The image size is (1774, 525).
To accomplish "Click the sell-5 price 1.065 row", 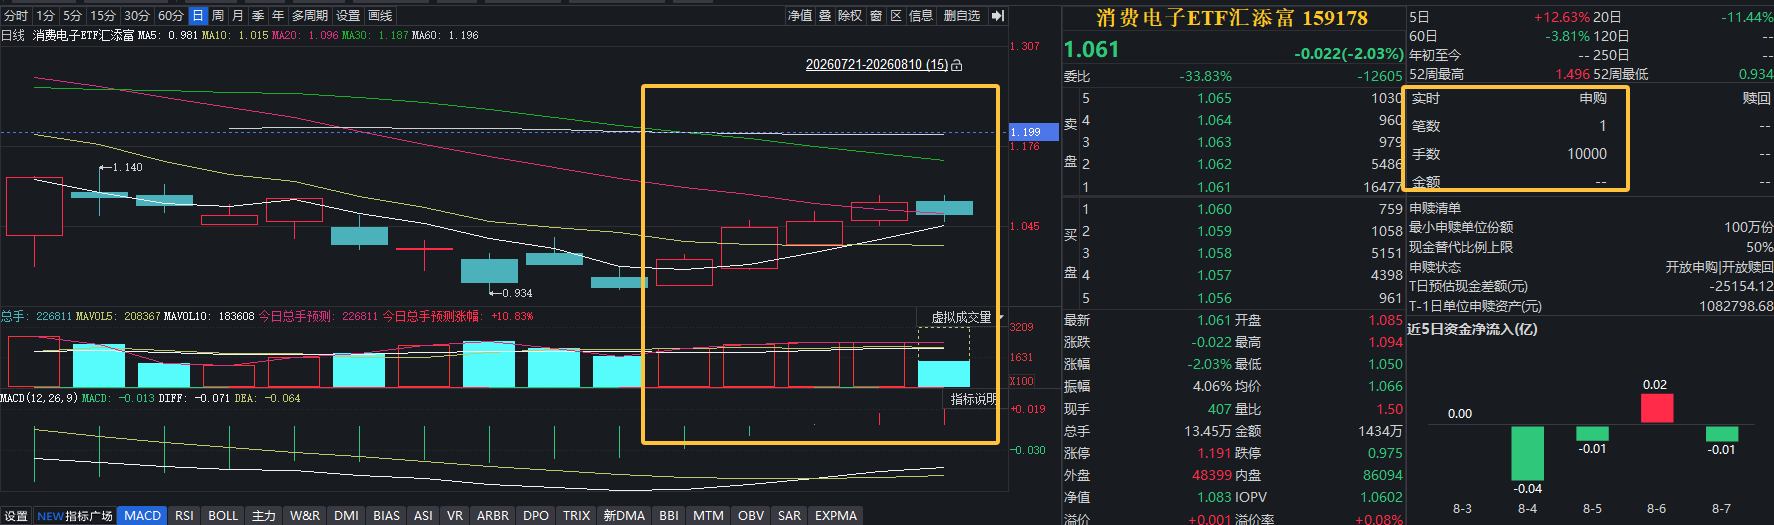I will [1233, 98].
